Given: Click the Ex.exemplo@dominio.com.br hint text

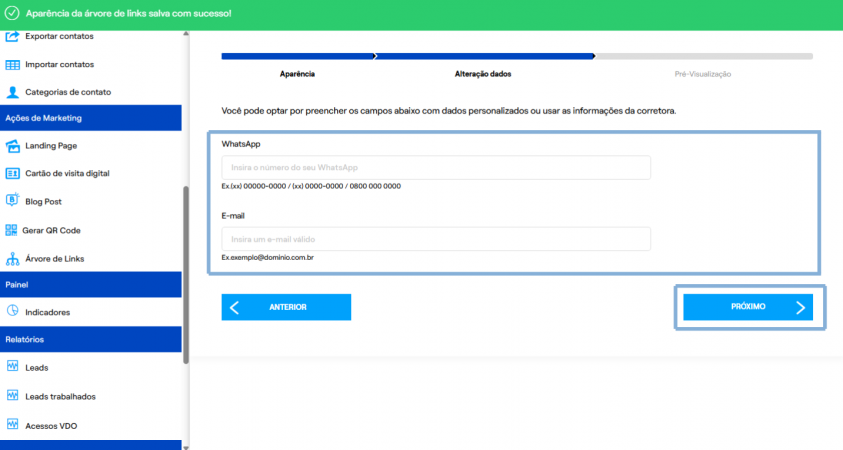Looking at the screenshot, I should click(268, 258).
